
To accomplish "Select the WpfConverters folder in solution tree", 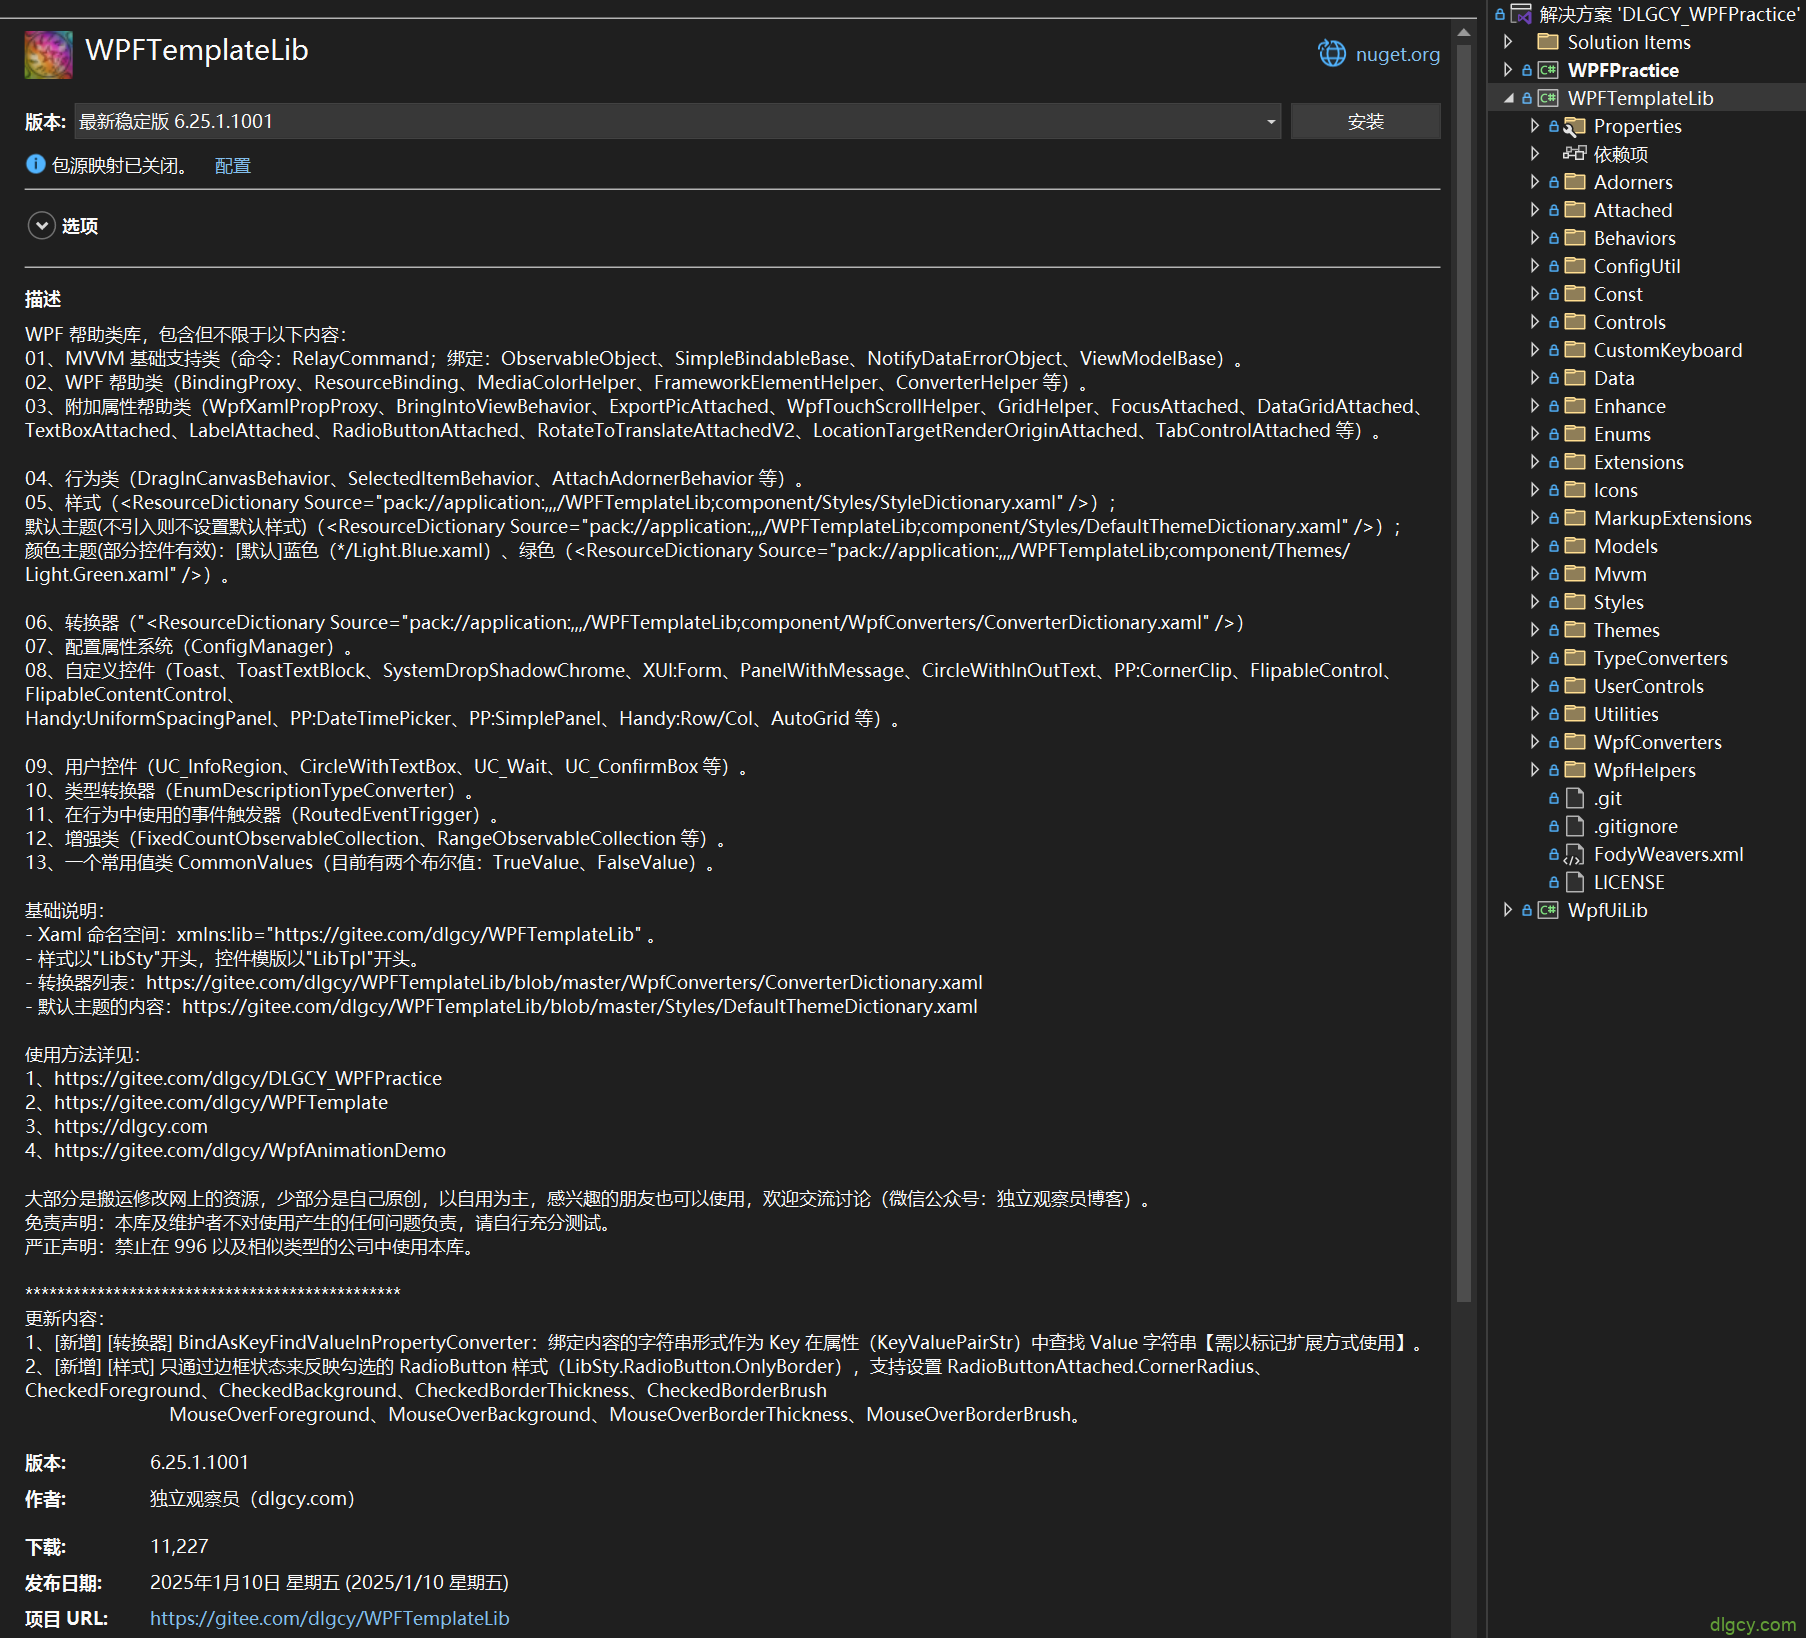I will (1658, 742).
